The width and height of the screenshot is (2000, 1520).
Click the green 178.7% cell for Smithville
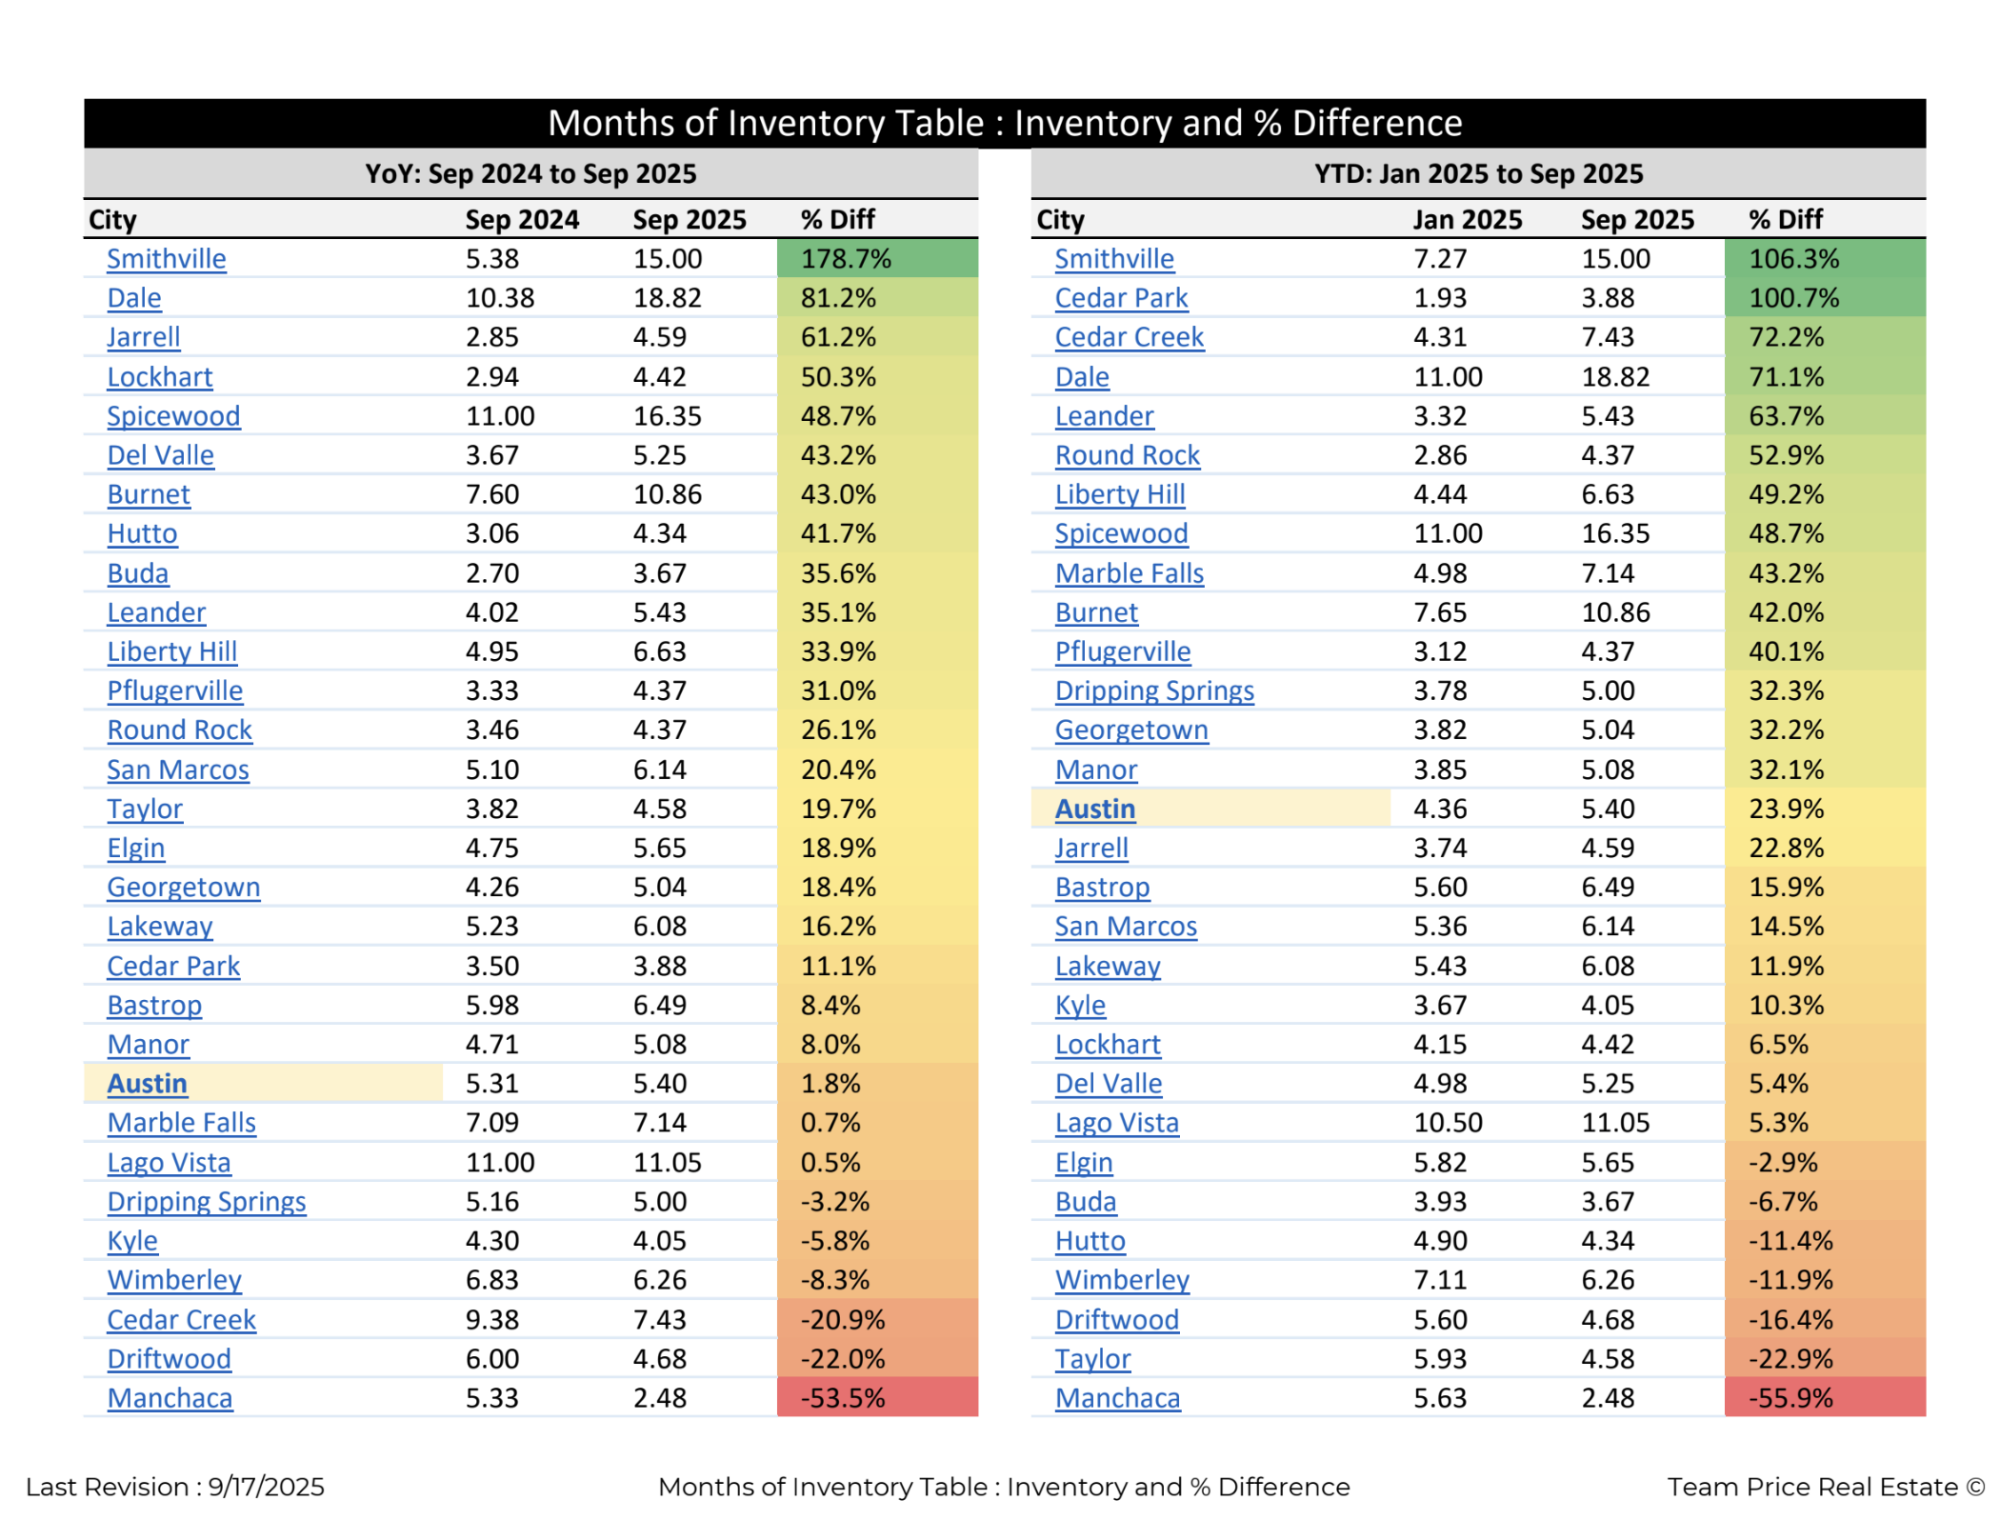(876, 259)
